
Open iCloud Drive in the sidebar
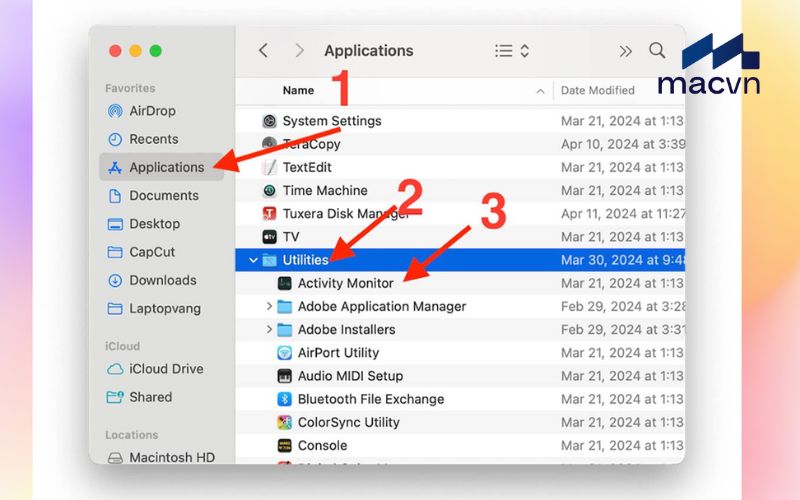[x=161, y=368]
